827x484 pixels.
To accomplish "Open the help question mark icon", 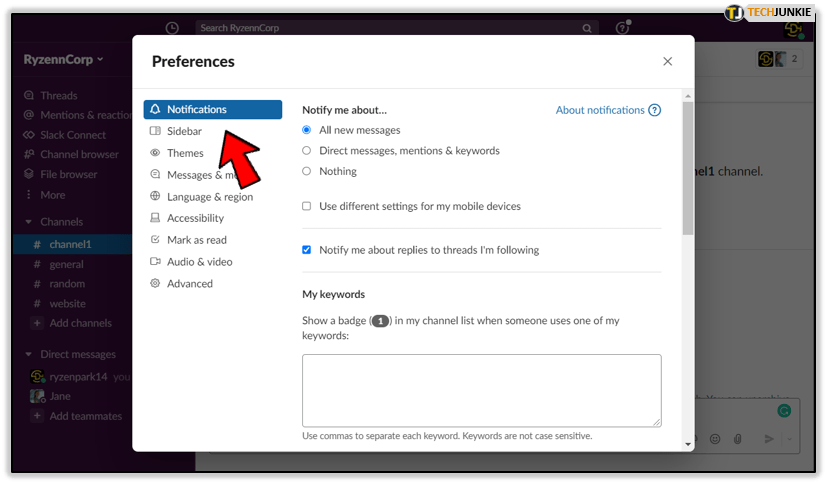I will [622, 28].
